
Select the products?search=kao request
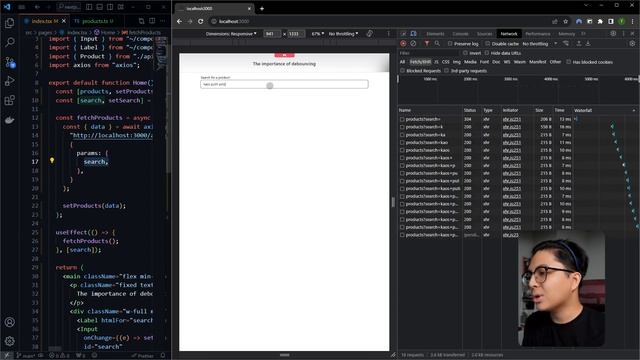[427, 142]
